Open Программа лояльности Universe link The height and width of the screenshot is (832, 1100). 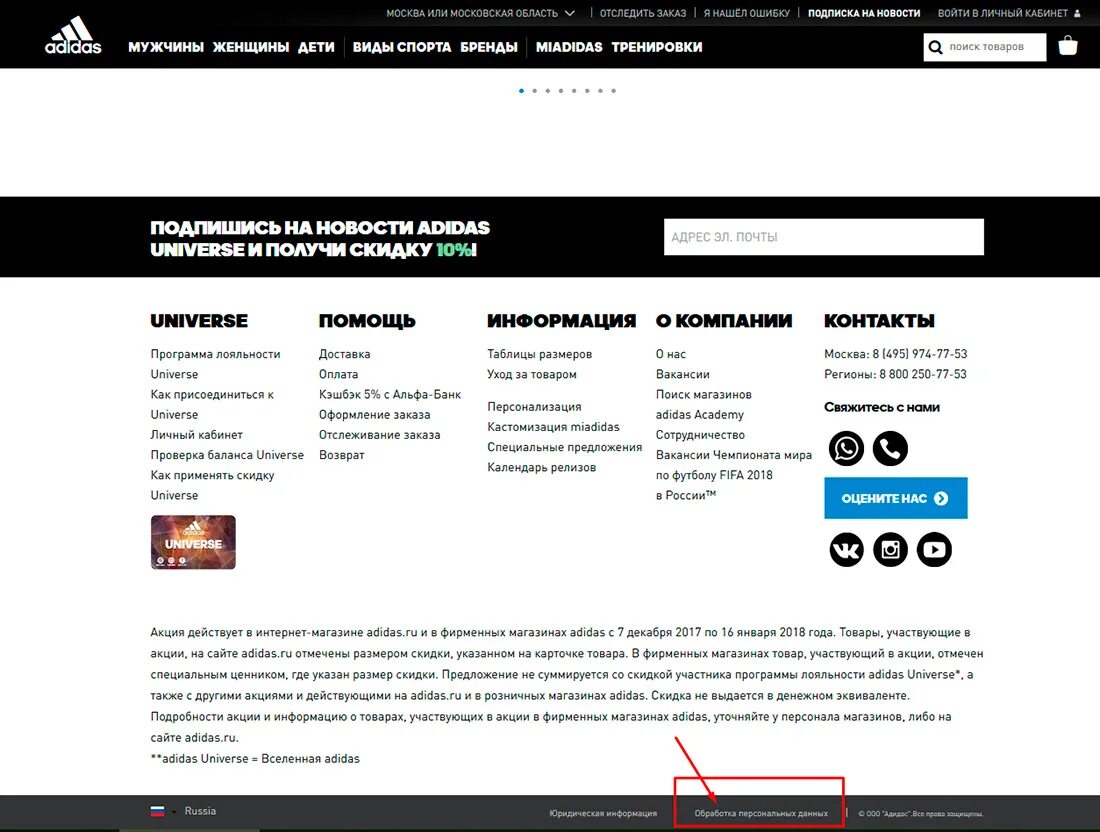[x=215, y=364]
